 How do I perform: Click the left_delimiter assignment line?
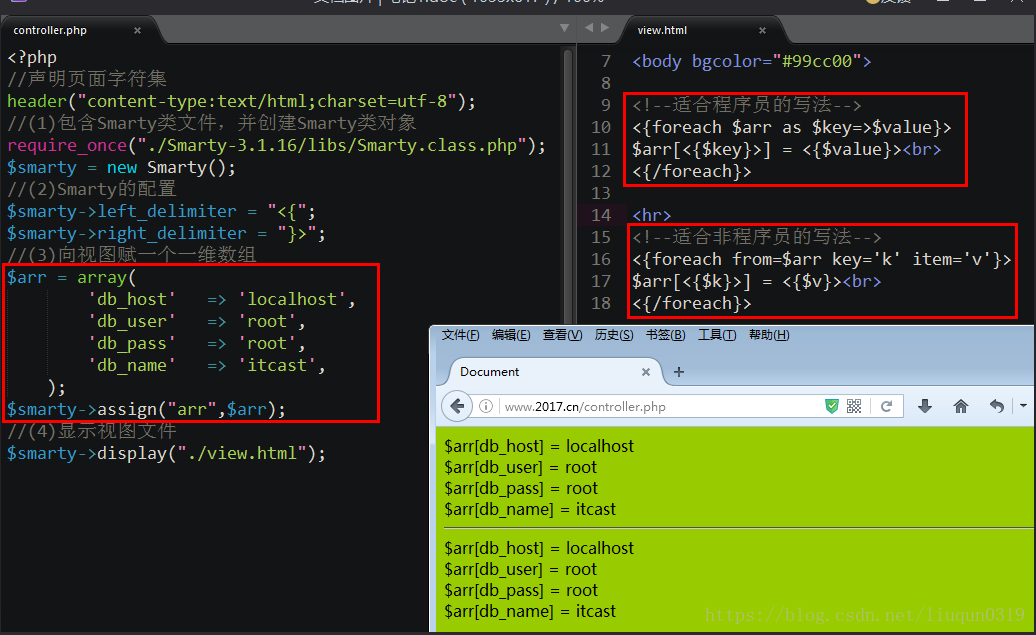click(161, 211)
